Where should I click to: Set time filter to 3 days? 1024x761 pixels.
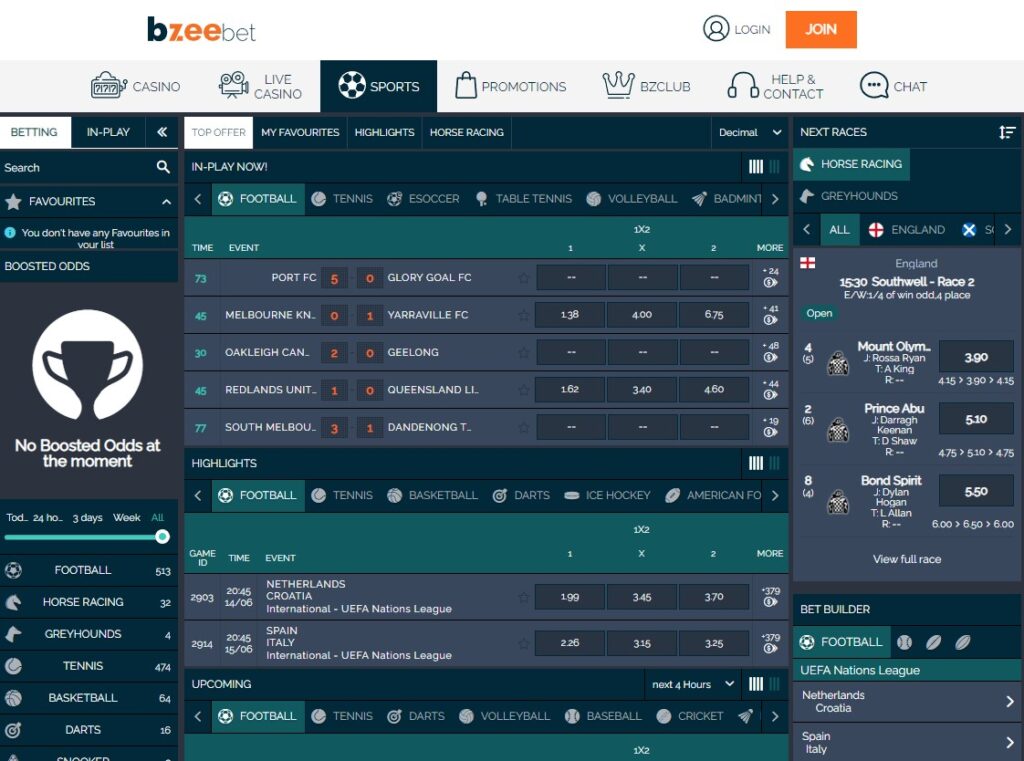tap(88, 518)
